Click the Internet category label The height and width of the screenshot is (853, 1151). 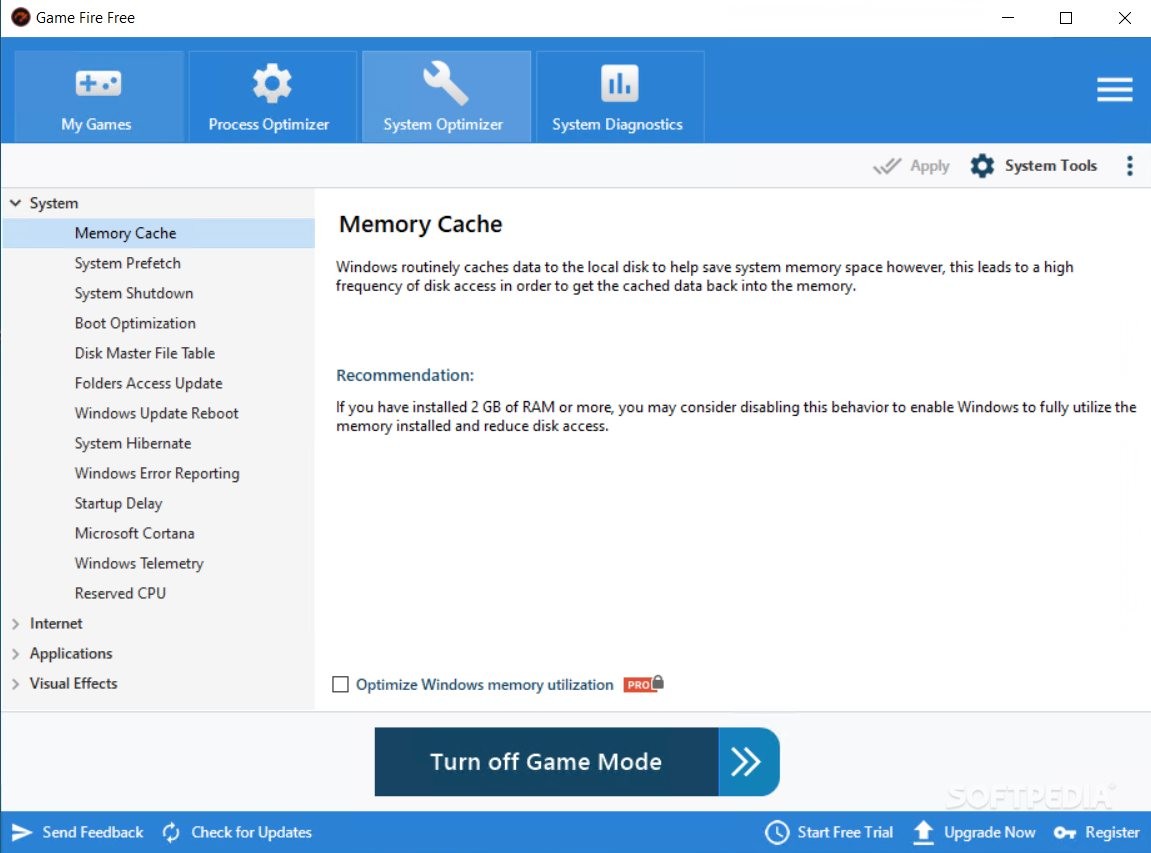point(56,624)
